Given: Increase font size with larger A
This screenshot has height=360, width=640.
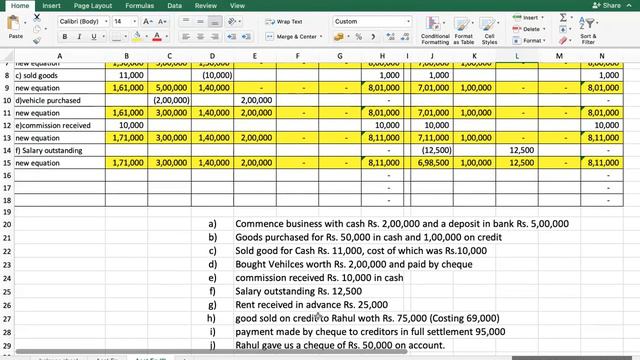Looking at the screenshot, I should pyautogui.click(x=147, y=21).
